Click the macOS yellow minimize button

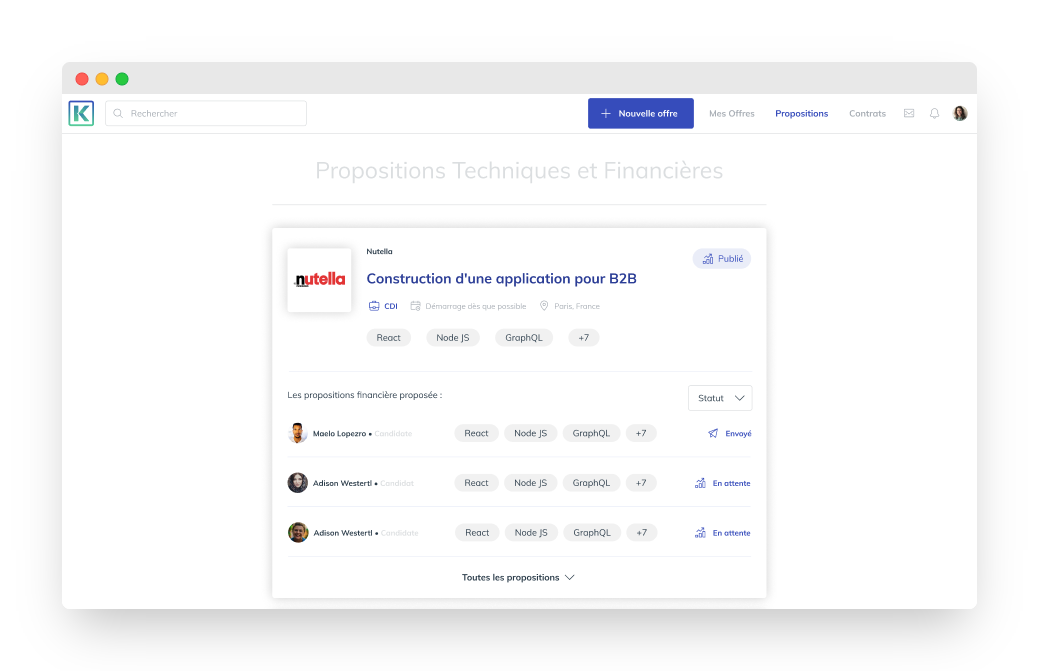(102, 79)
